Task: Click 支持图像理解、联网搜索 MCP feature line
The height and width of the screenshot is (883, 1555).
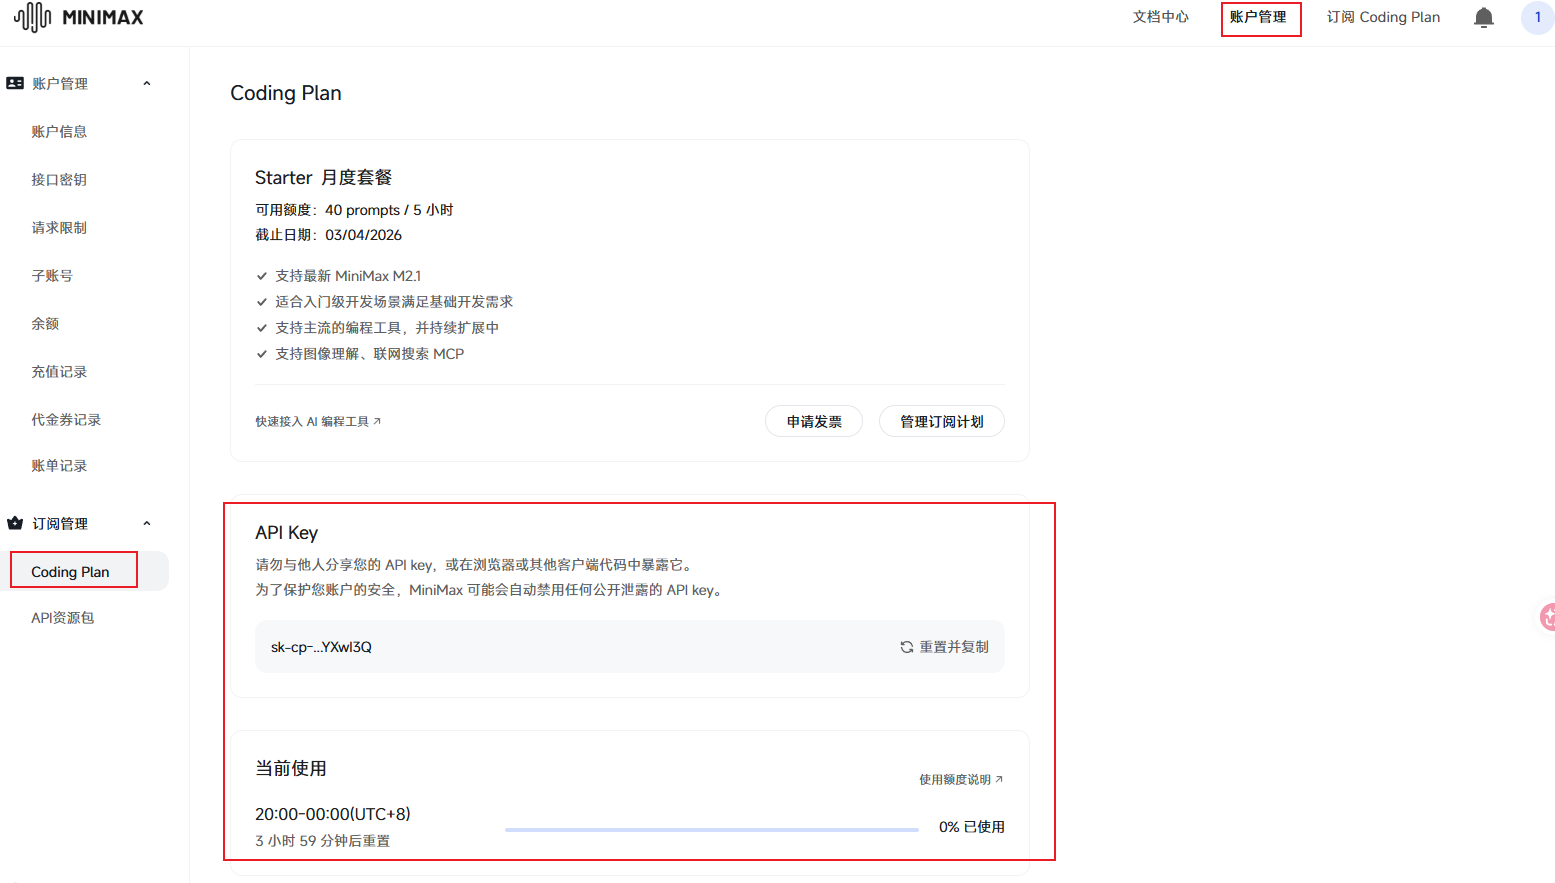Action: [370, 354]
